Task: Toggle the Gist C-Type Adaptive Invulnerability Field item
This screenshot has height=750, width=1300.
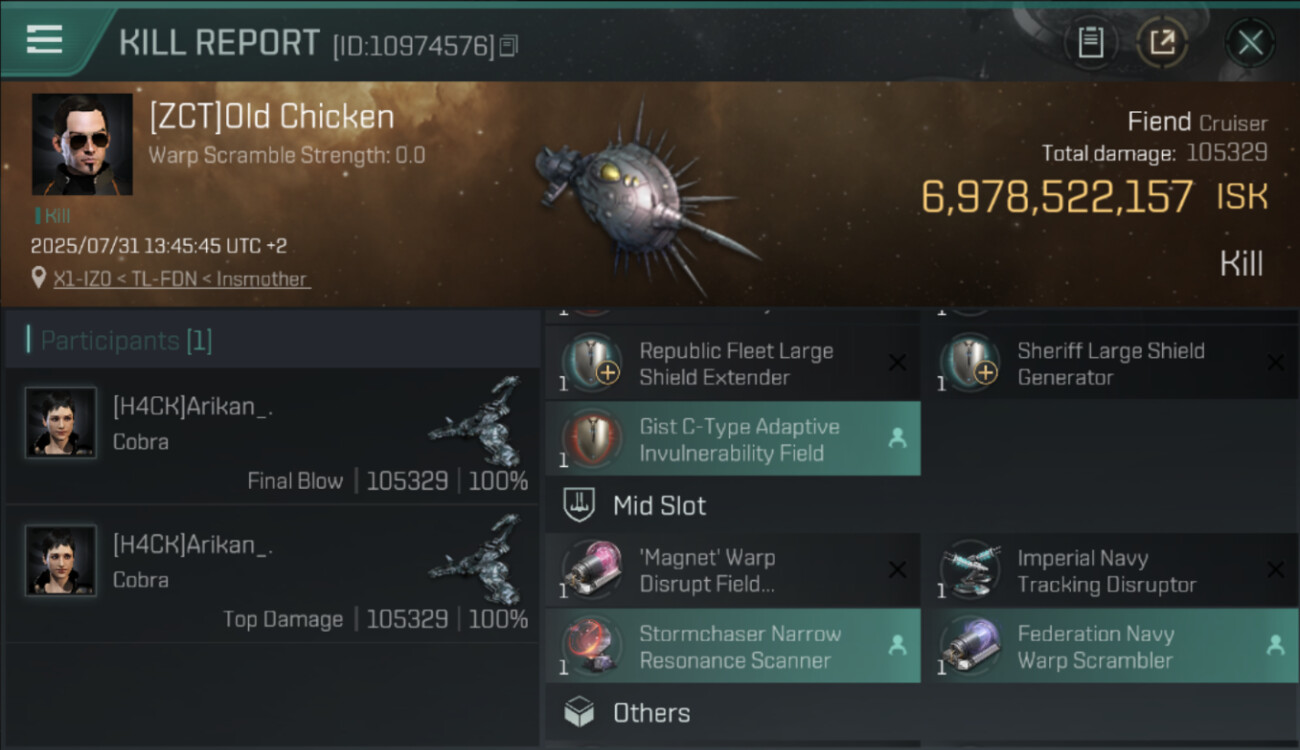Action: (x=732, y=439)
